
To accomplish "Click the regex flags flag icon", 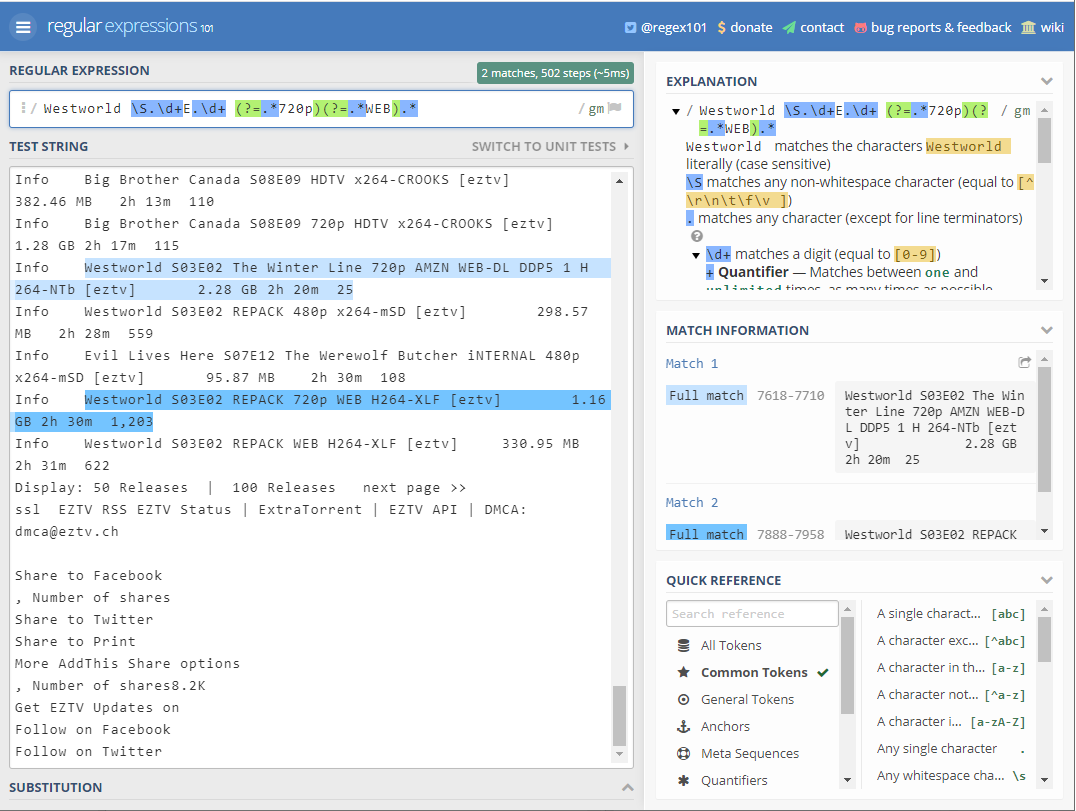I will (615, 108).
